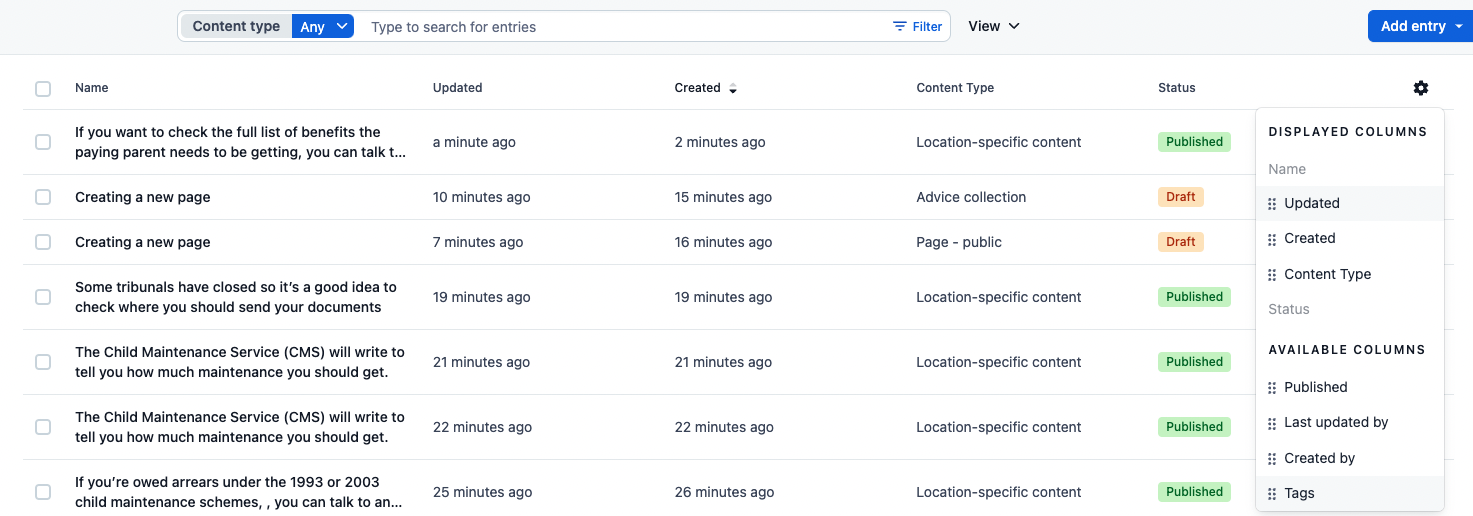Click drag handle icon beside Published column

tap(1272, 388)
